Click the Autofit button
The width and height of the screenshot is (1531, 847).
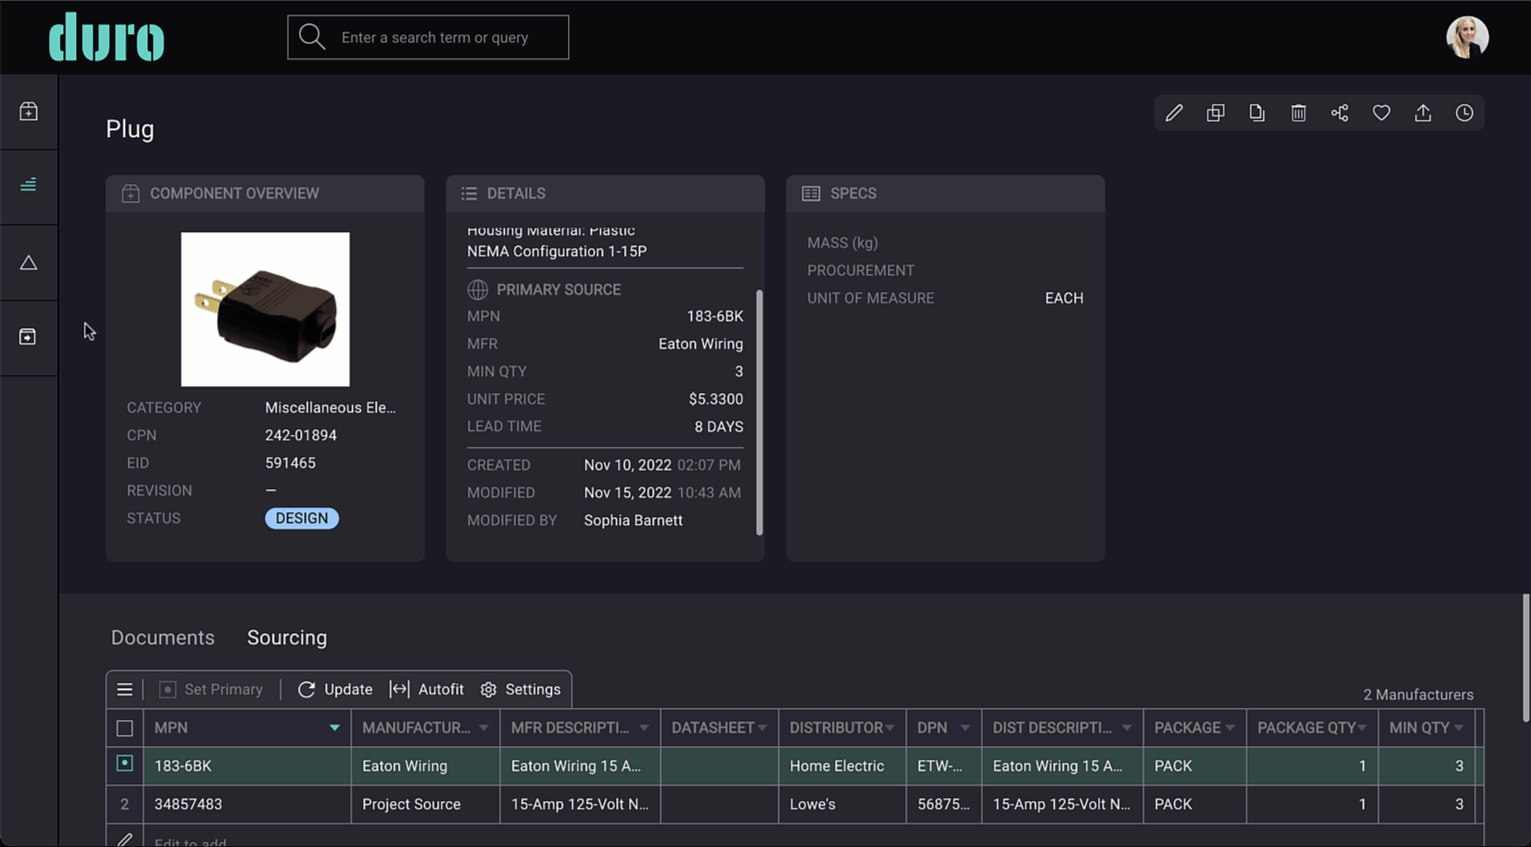(427, 689)
